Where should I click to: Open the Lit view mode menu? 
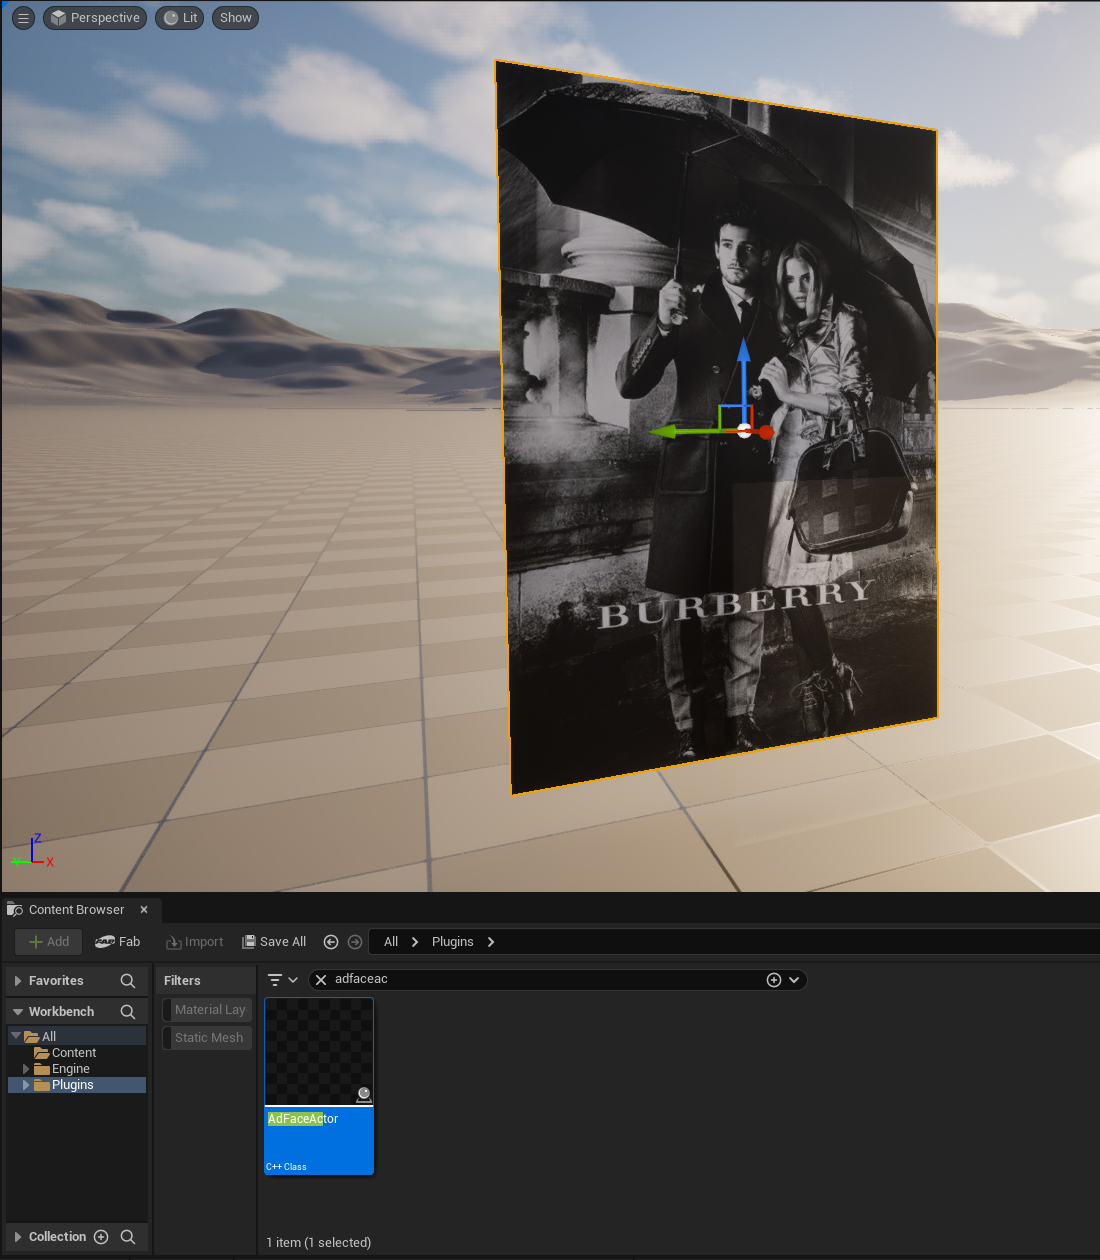click(x=180, y=18)
